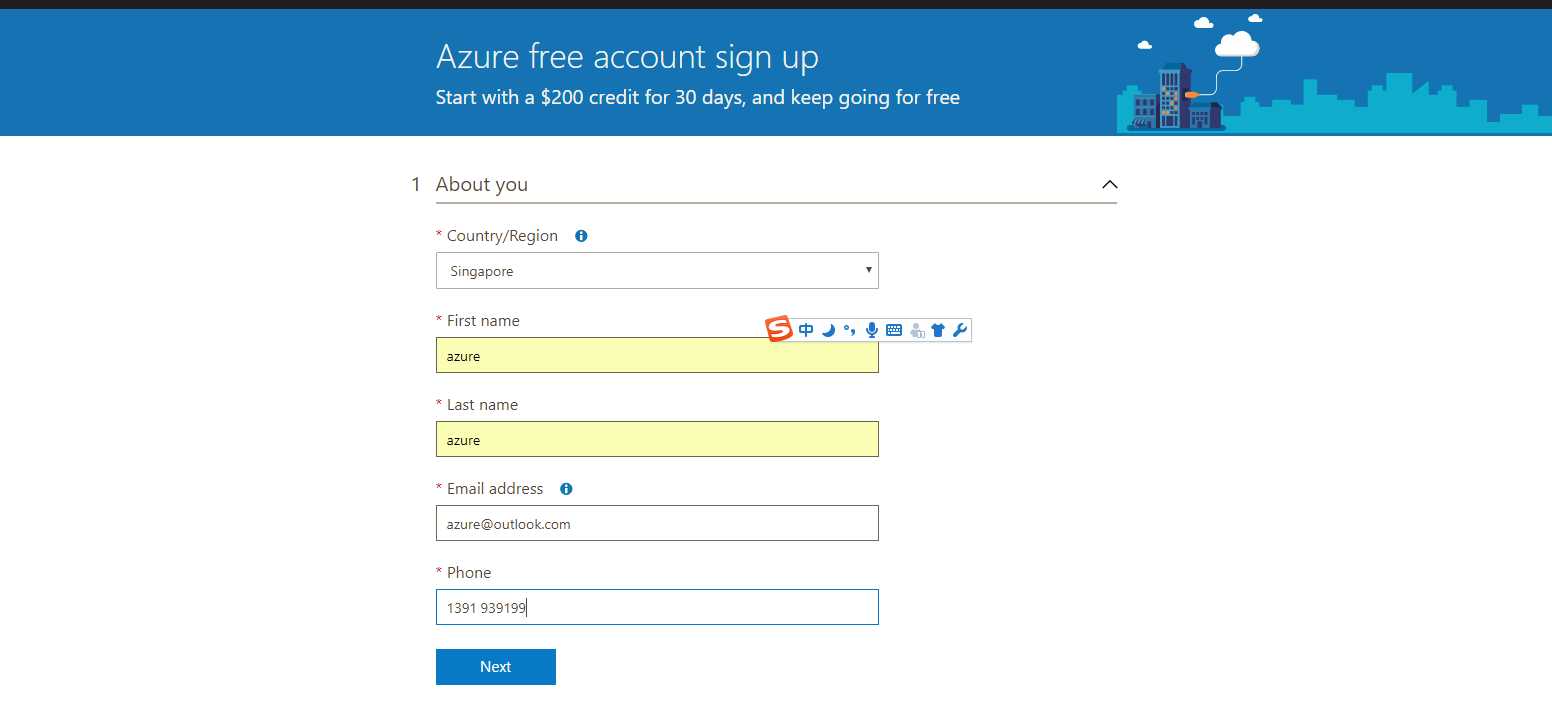Open the skin (t-shirt) icon
Screen dimensions: 1552x710
(x=938, y=330)
